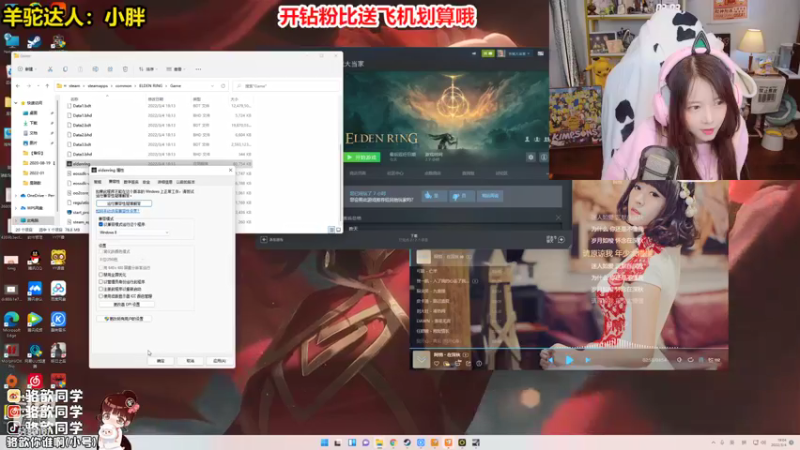Click Change settings for all users button
The width and height of the screenshot is (800, 450).
124,319
